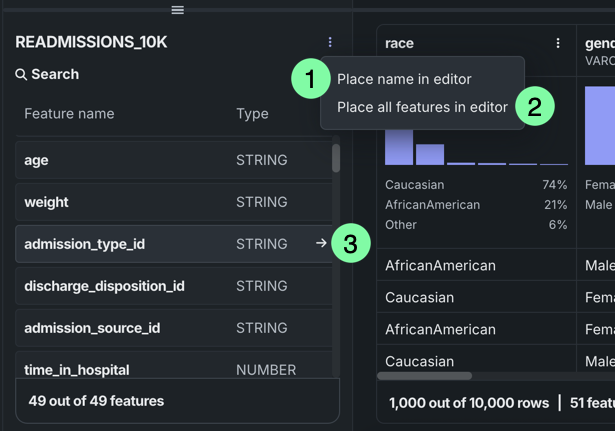Select the time_in_hospital feature row
The width and height of the screenshot is (615, 431).
click(170, 369)
